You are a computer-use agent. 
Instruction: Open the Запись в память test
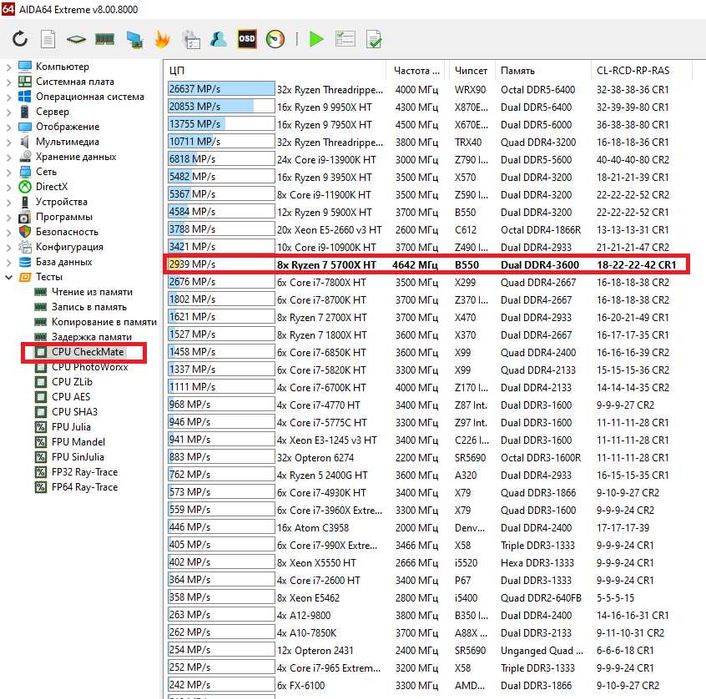(x=89, y=307)
